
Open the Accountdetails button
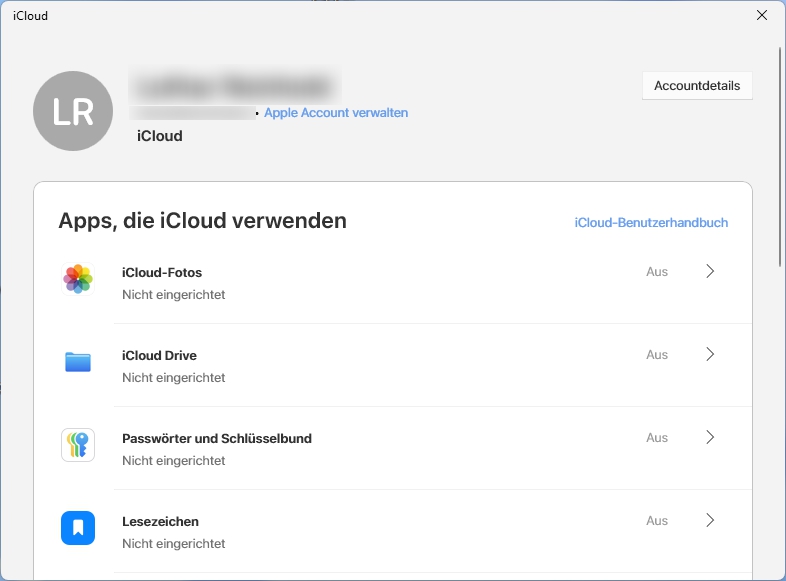tap(697, 86)
